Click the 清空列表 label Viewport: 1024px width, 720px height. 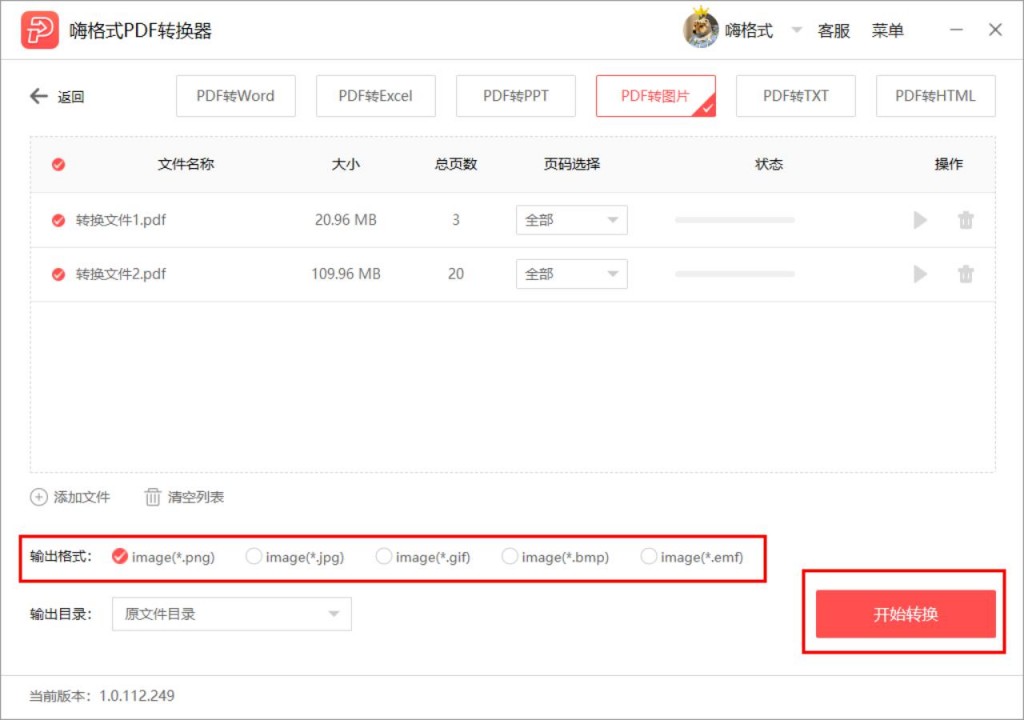pos(196,497)
